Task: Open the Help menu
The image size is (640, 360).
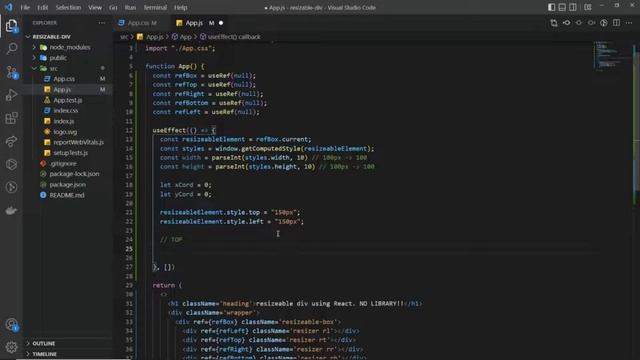Action: 180,7
